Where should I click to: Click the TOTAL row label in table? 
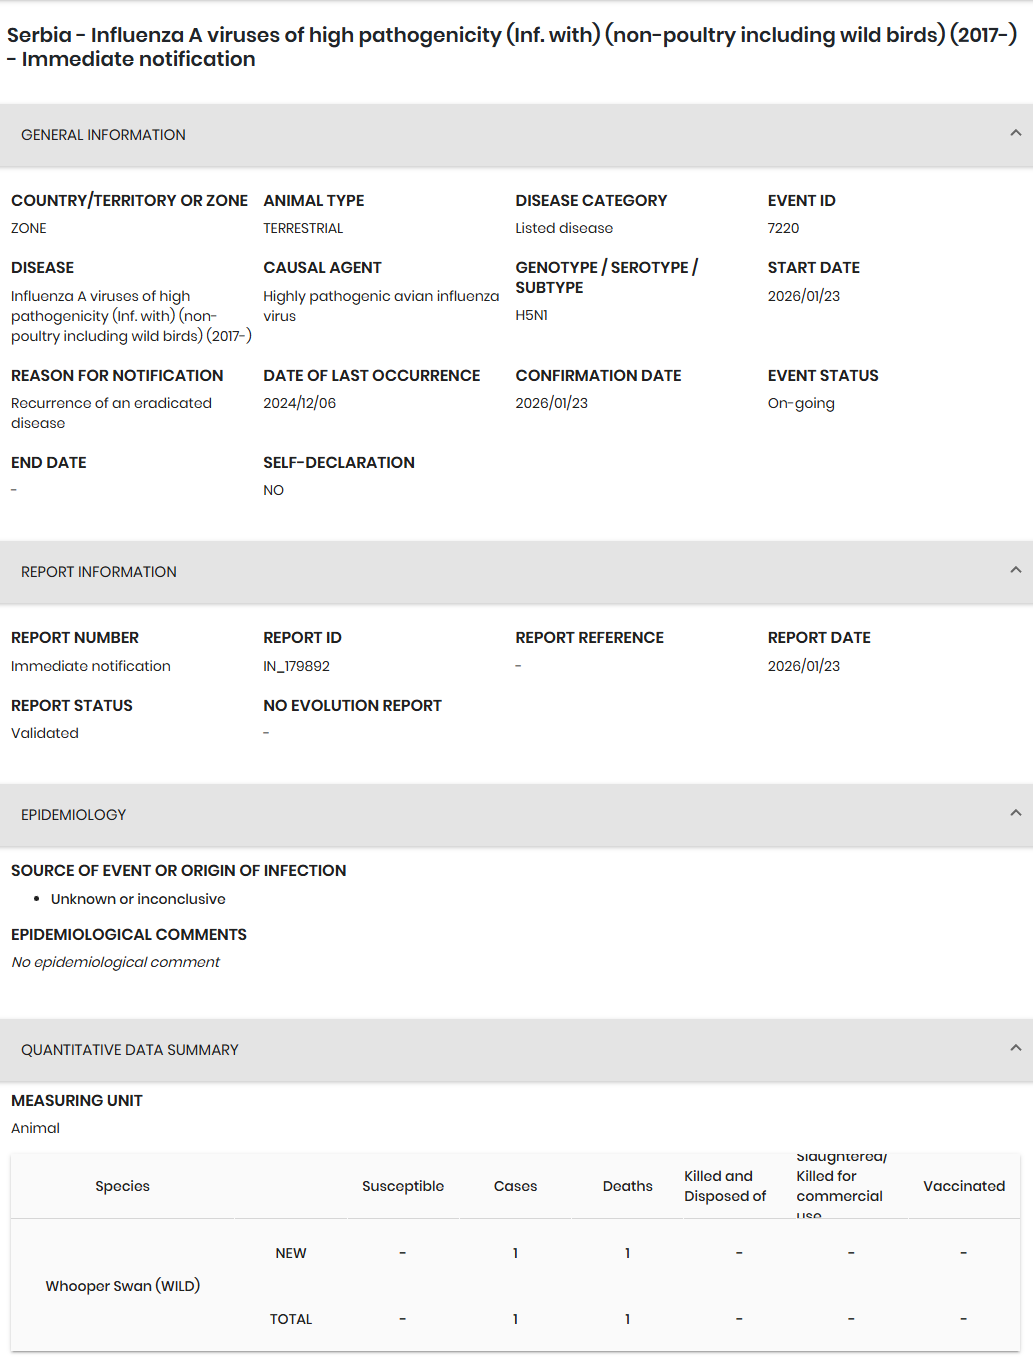pos(291,1319)
